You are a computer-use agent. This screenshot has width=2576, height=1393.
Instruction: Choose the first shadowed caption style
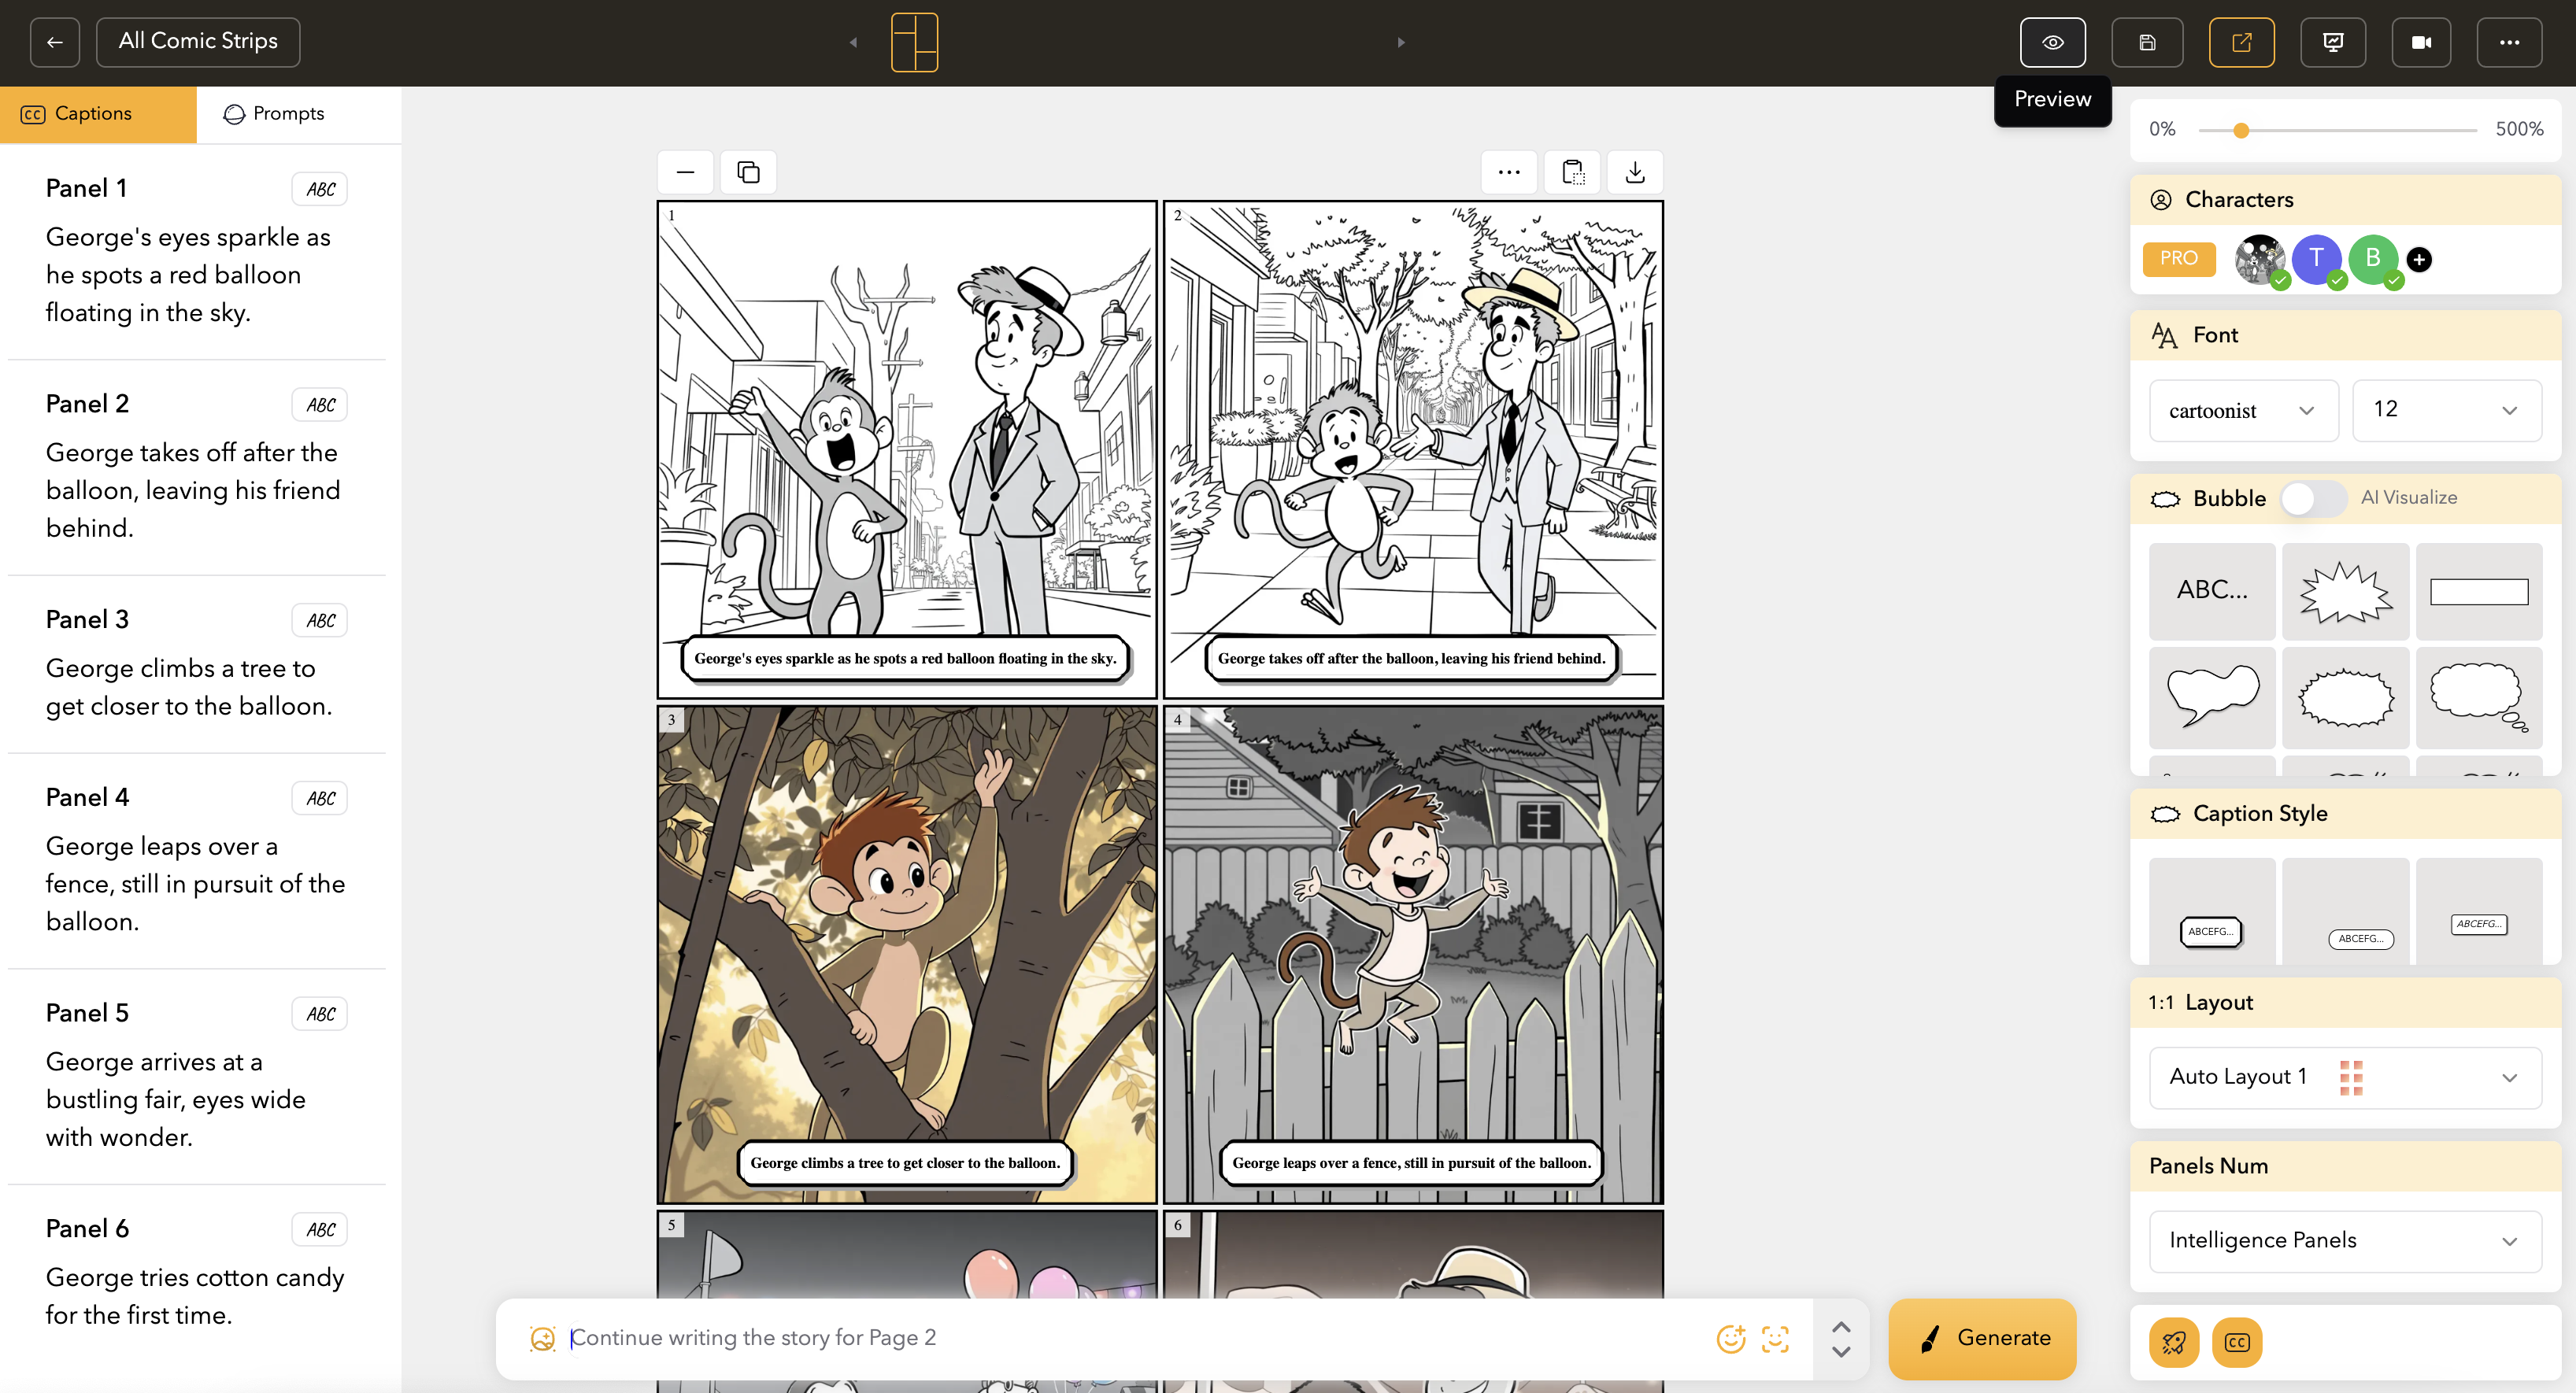tap(2212, 912)
